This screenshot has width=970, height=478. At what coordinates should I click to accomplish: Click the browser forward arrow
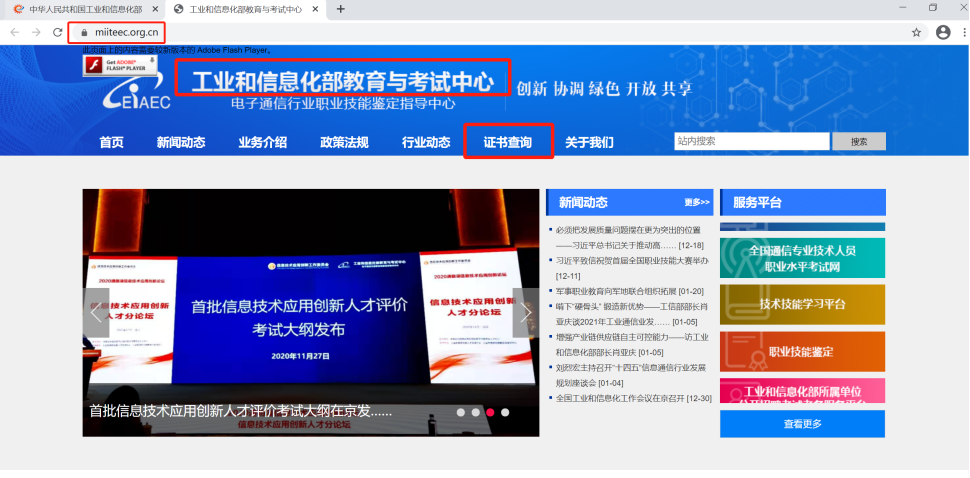pyautogui.click(x=36, y=32)
